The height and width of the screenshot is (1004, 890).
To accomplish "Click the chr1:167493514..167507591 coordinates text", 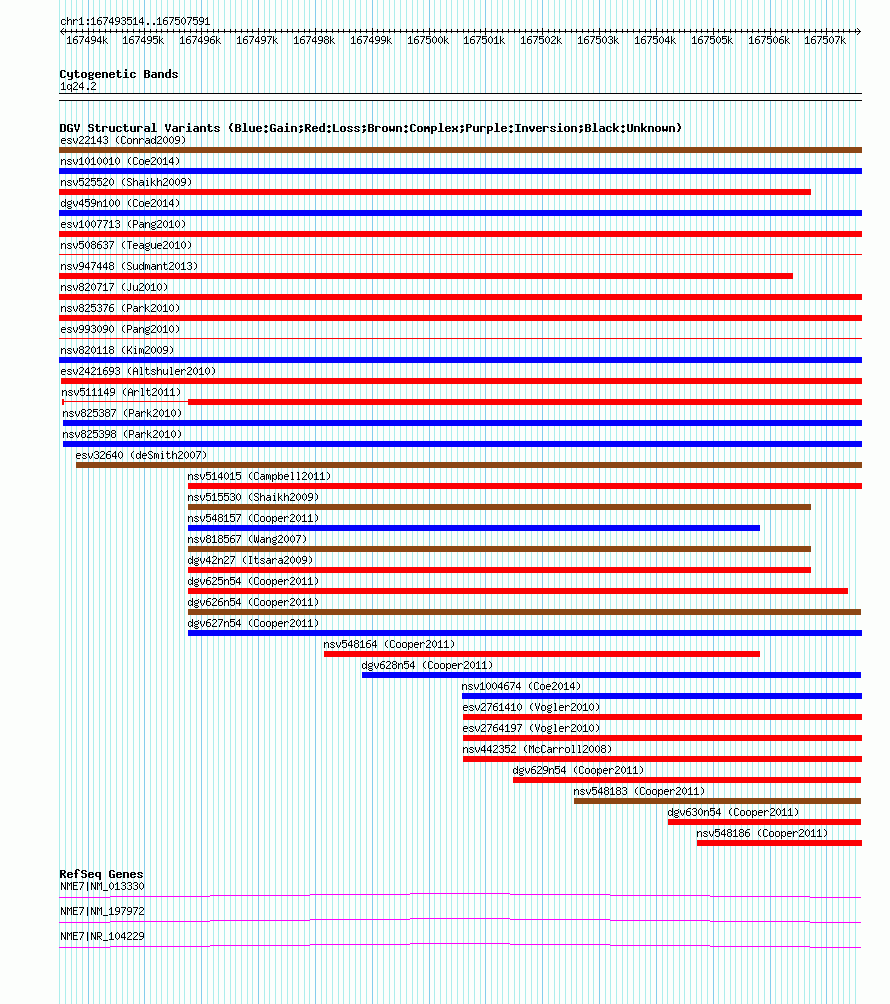I will point(135,21).
